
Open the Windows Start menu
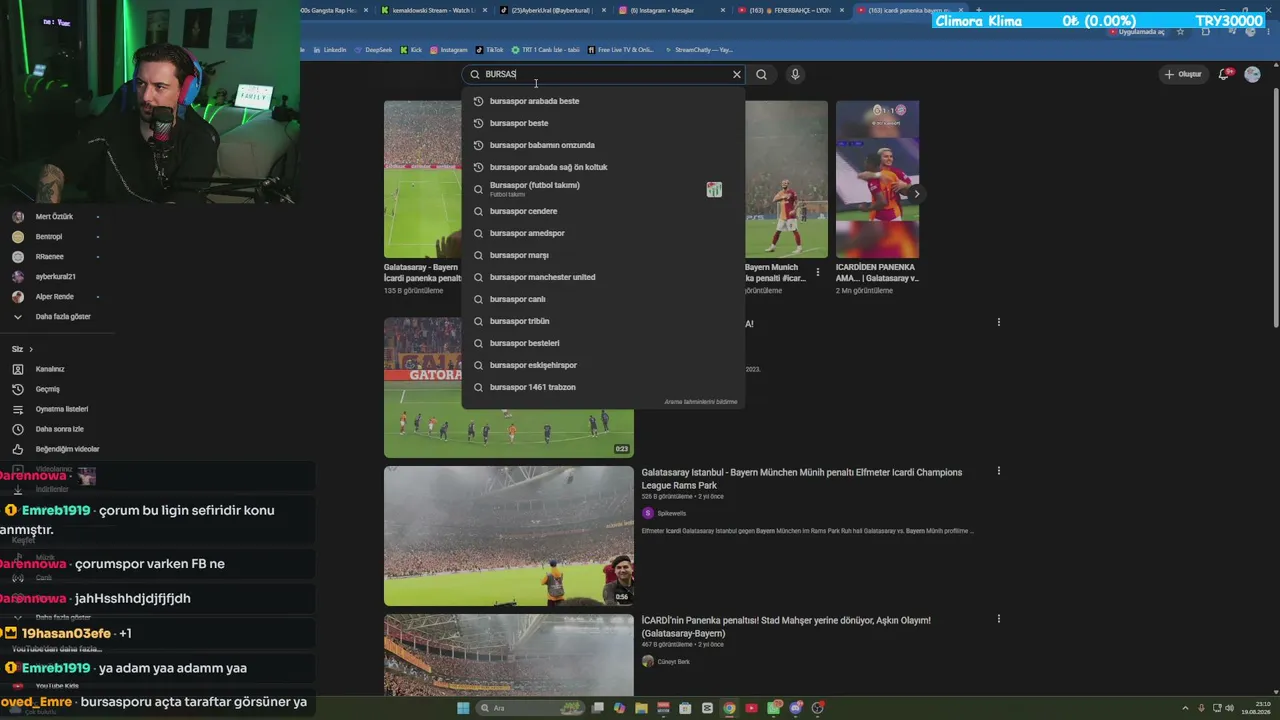point(463,708)
